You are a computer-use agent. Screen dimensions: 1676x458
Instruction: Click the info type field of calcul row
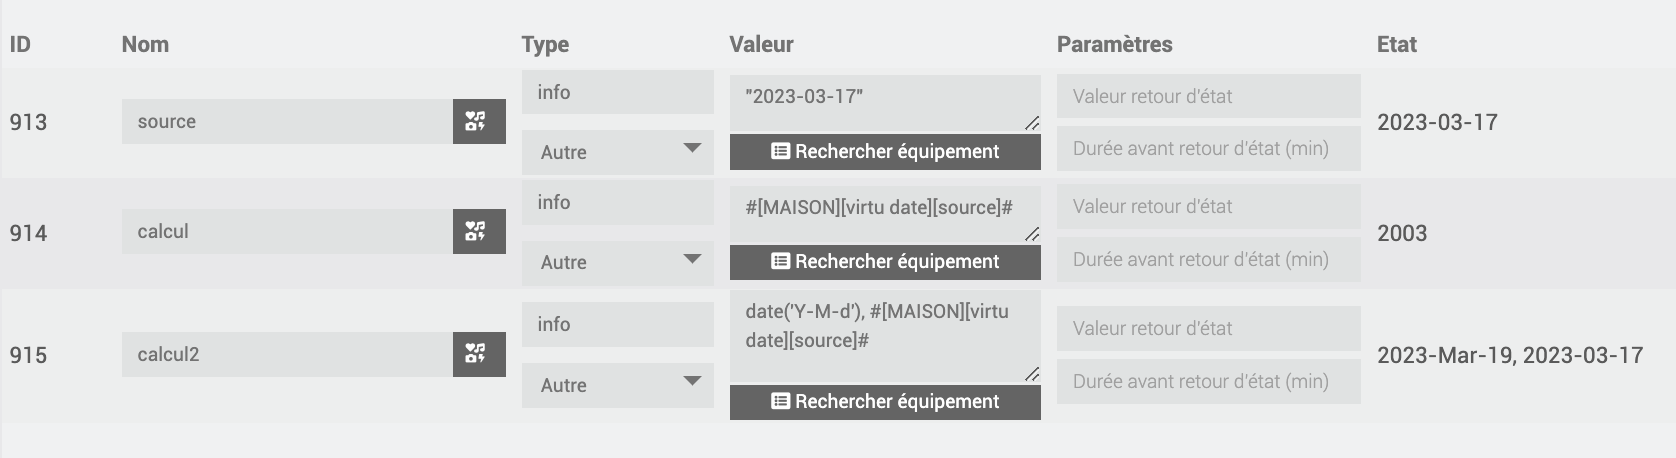point(618,202)
